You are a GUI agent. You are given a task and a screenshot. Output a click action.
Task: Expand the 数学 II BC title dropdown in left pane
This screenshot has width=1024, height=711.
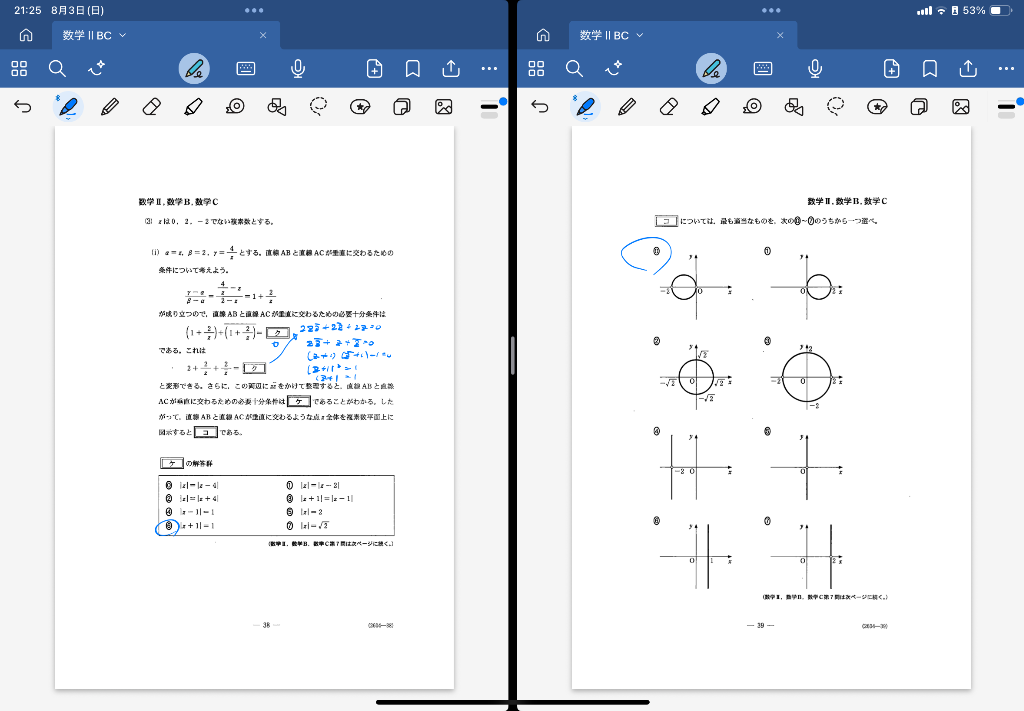pos(123,35)
